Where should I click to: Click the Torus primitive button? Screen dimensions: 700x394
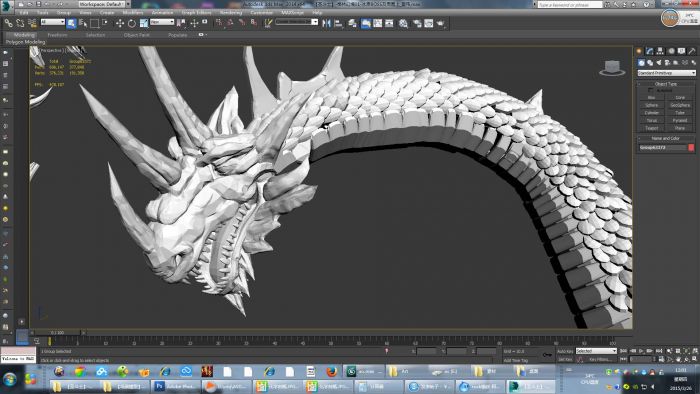coord(651,120)
